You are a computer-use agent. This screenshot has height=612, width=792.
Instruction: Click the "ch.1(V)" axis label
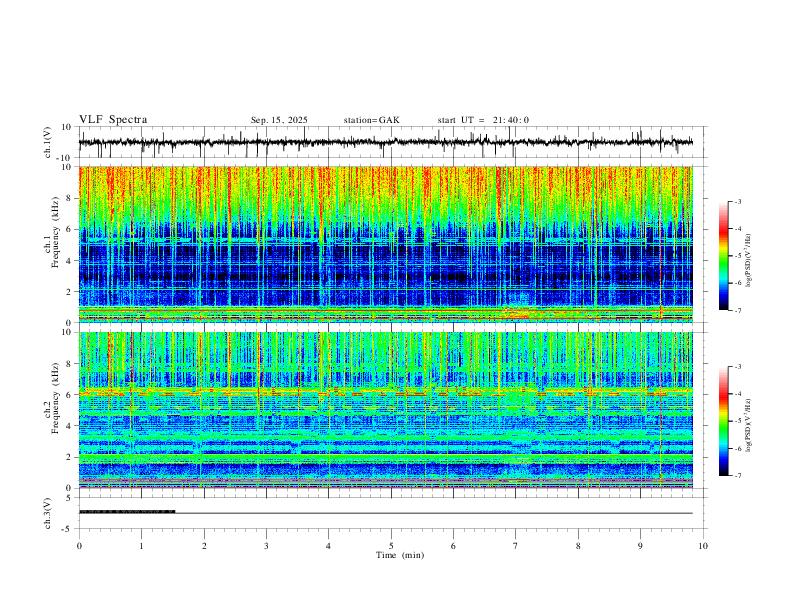click(48, 142)
